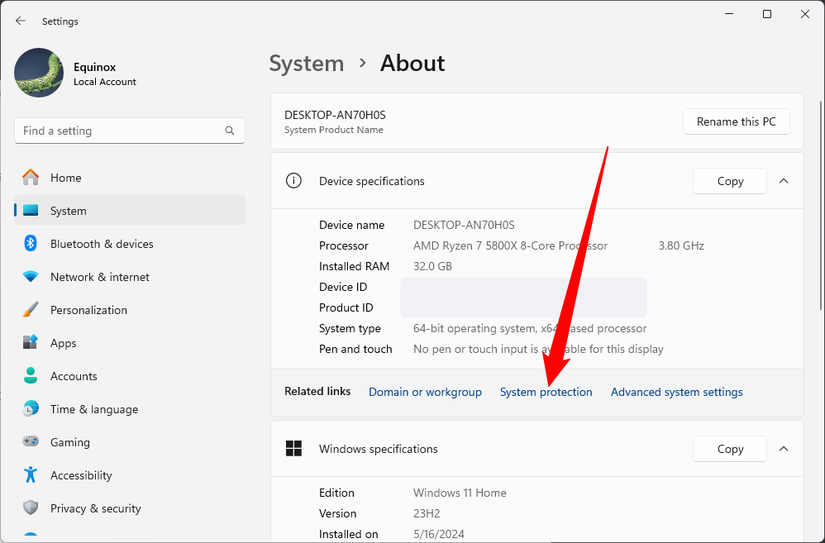Click the Accounts person icon

coord(31,376)
